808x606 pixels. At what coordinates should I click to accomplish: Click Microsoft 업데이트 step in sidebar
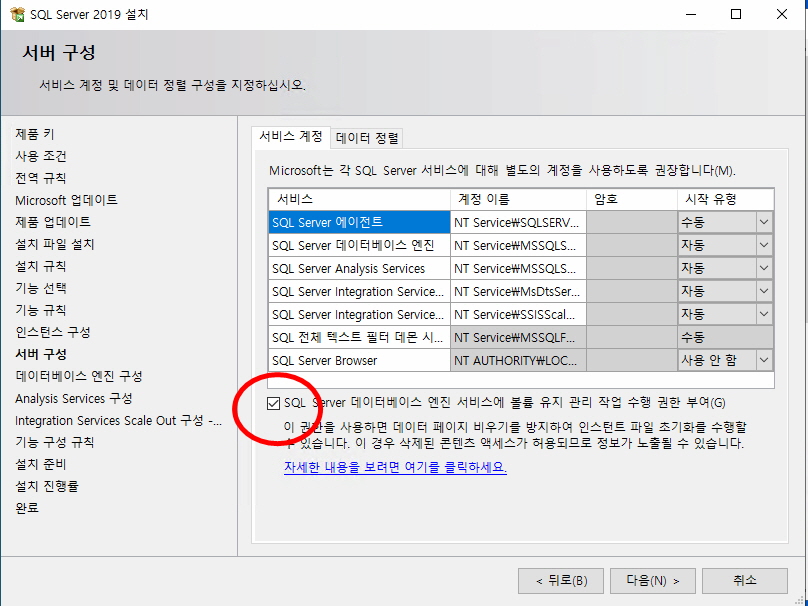(x=66, y=200)
